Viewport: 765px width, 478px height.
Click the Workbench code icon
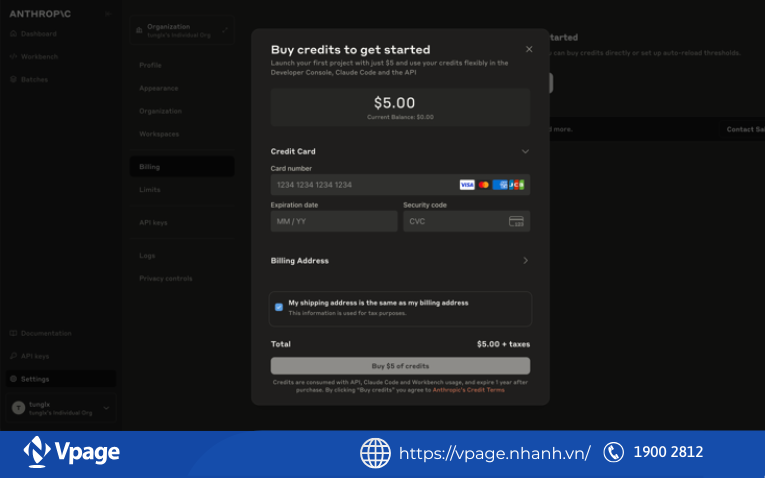13,57
